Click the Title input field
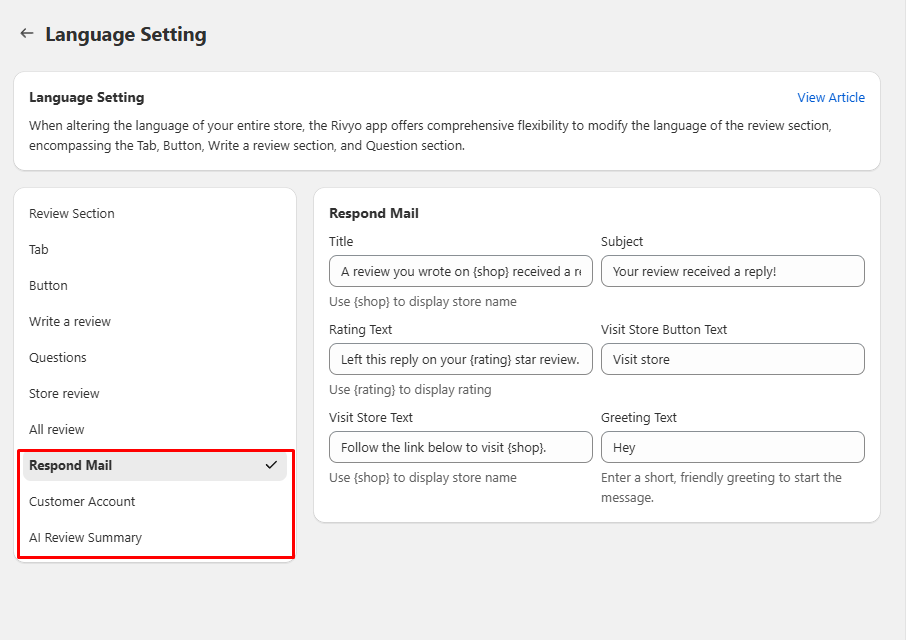 pos(460,271)
